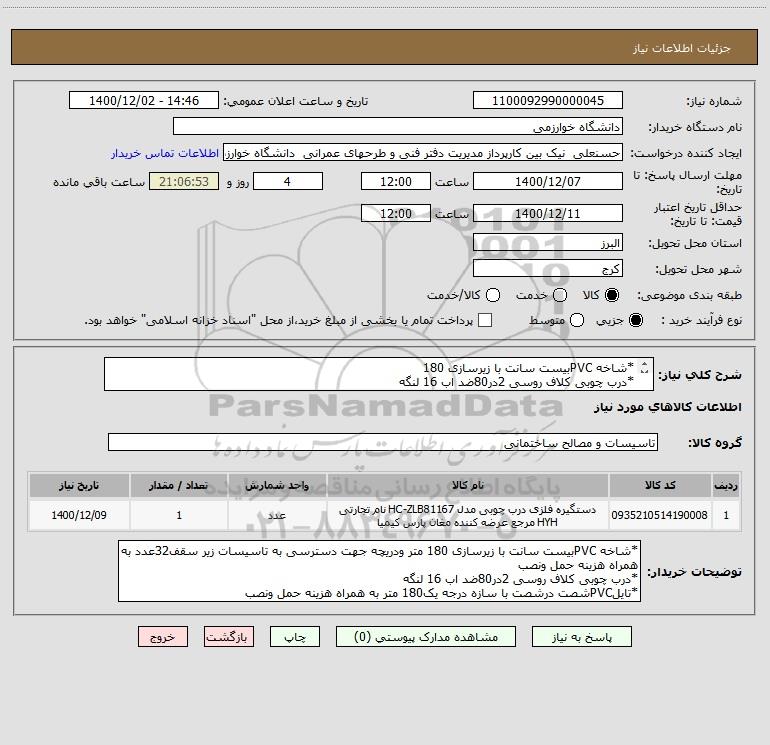Click the 'خروج' exit button

163,637
